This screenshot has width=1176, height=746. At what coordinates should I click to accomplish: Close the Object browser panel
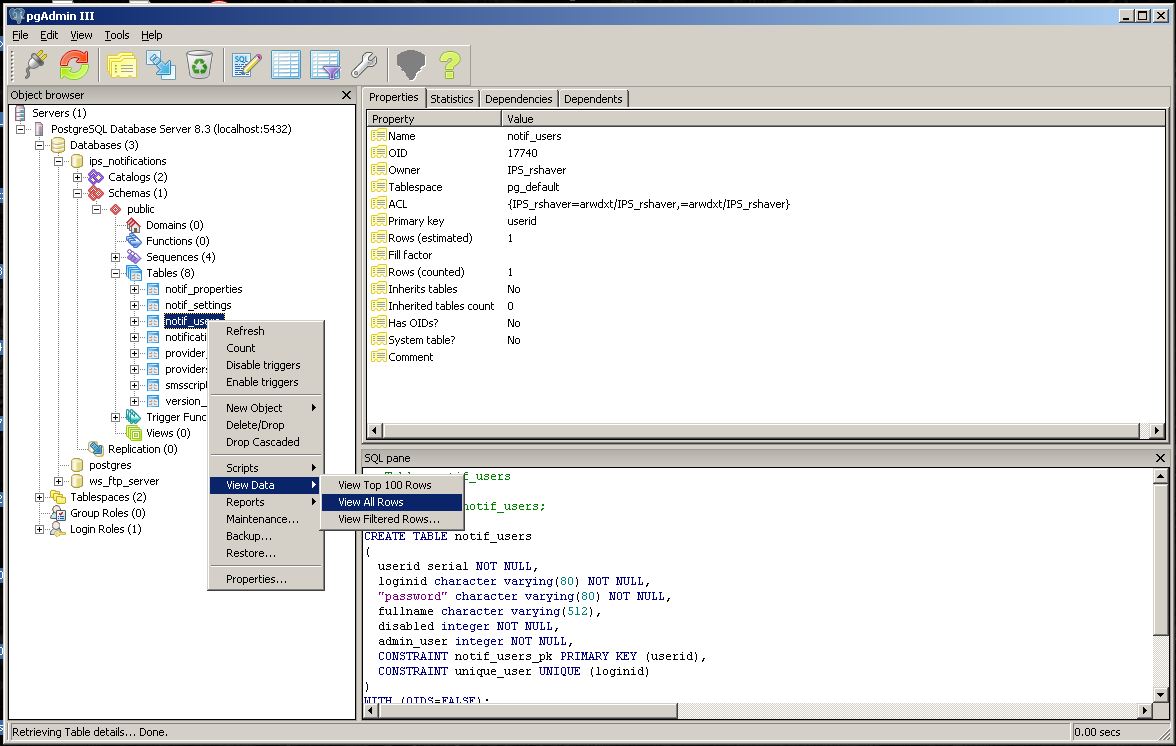coord(346,95)
